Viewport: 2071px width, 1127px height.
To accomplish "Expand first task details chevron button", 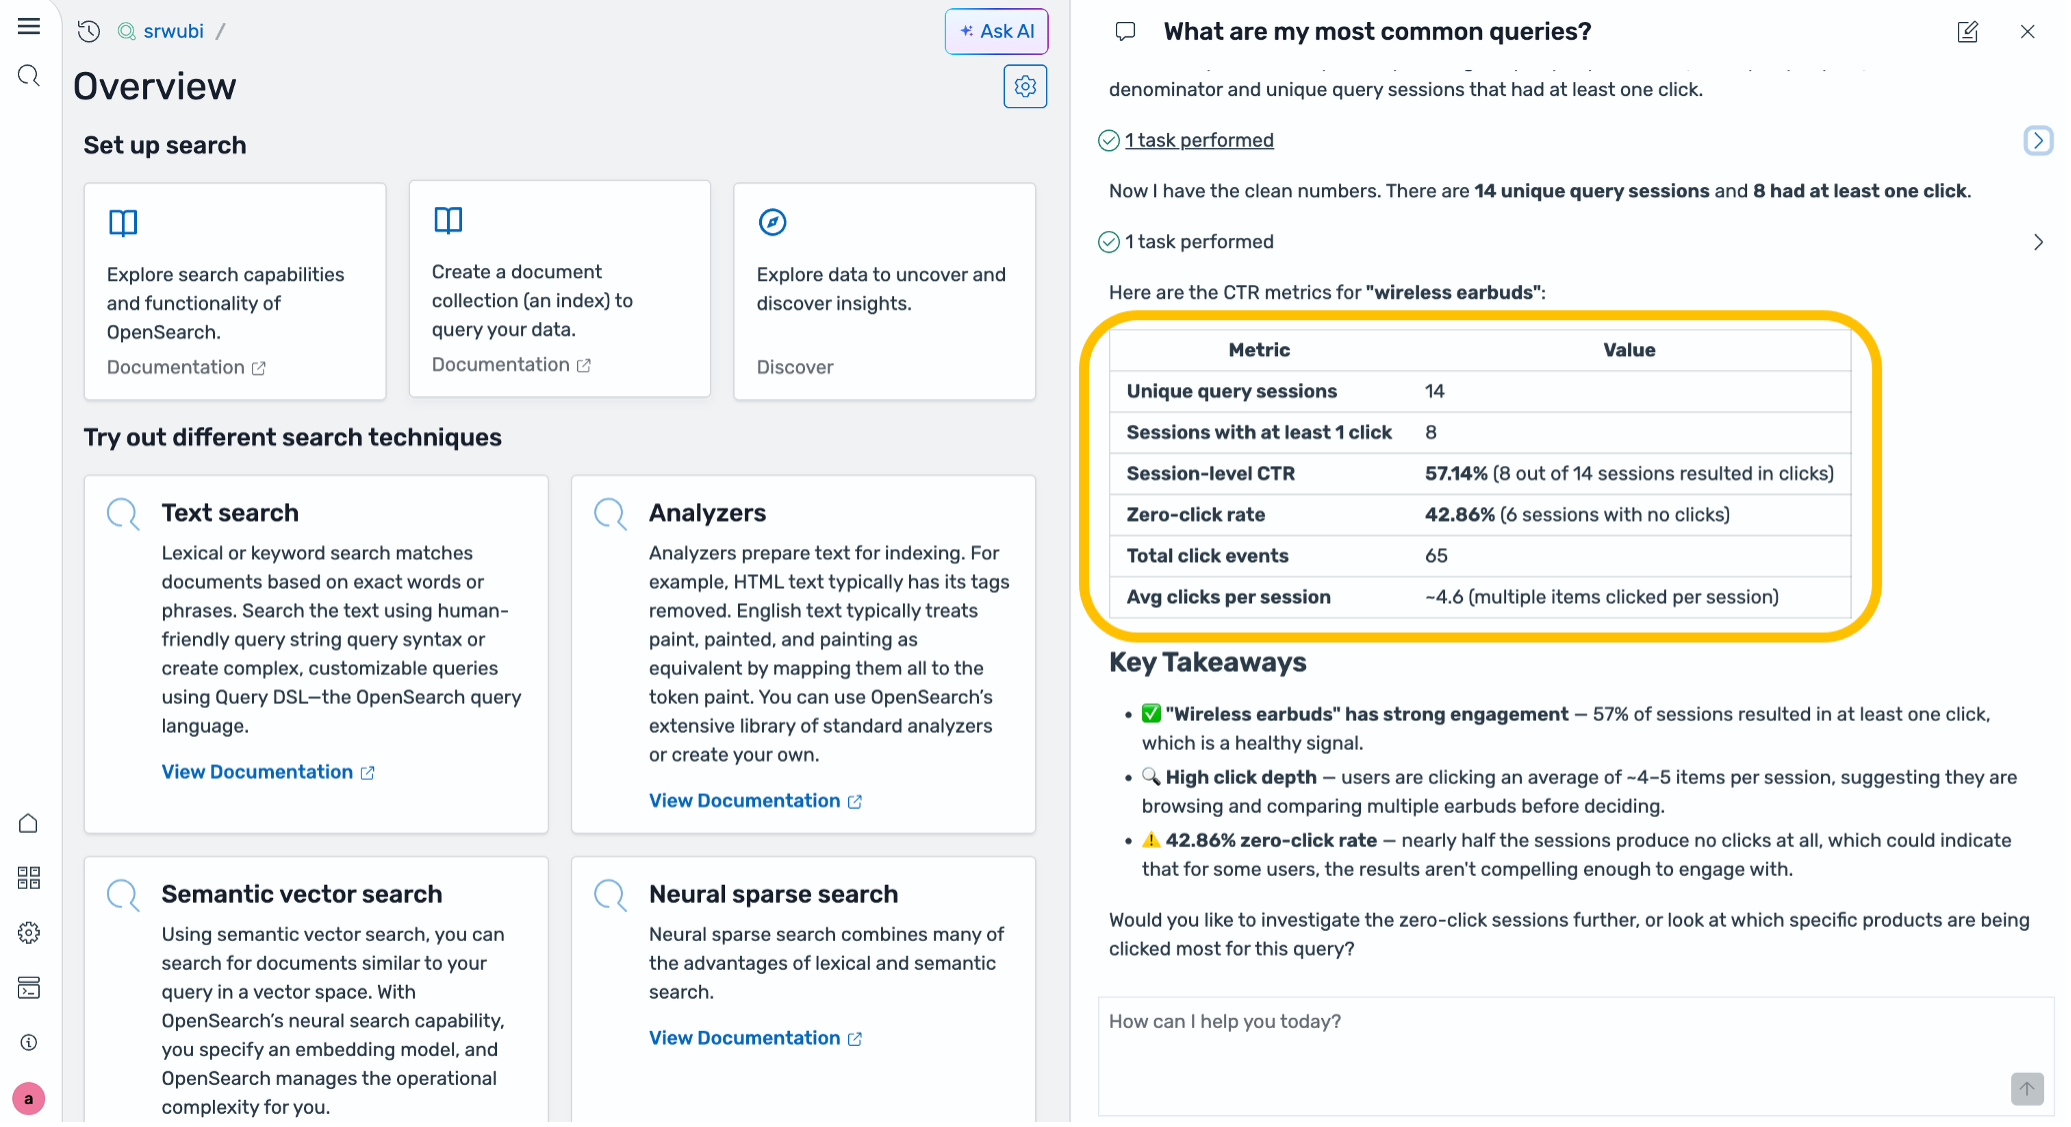I will (2038, 141).
